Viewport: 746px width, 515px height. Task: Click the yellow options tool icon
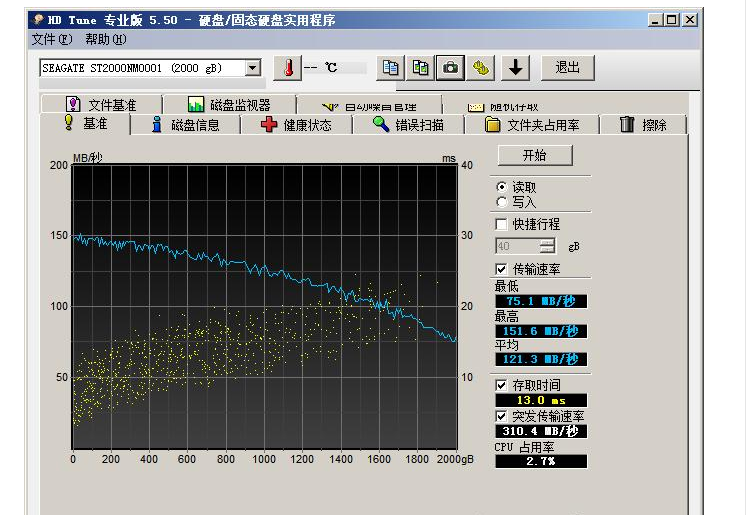click(x=482, y=68)
